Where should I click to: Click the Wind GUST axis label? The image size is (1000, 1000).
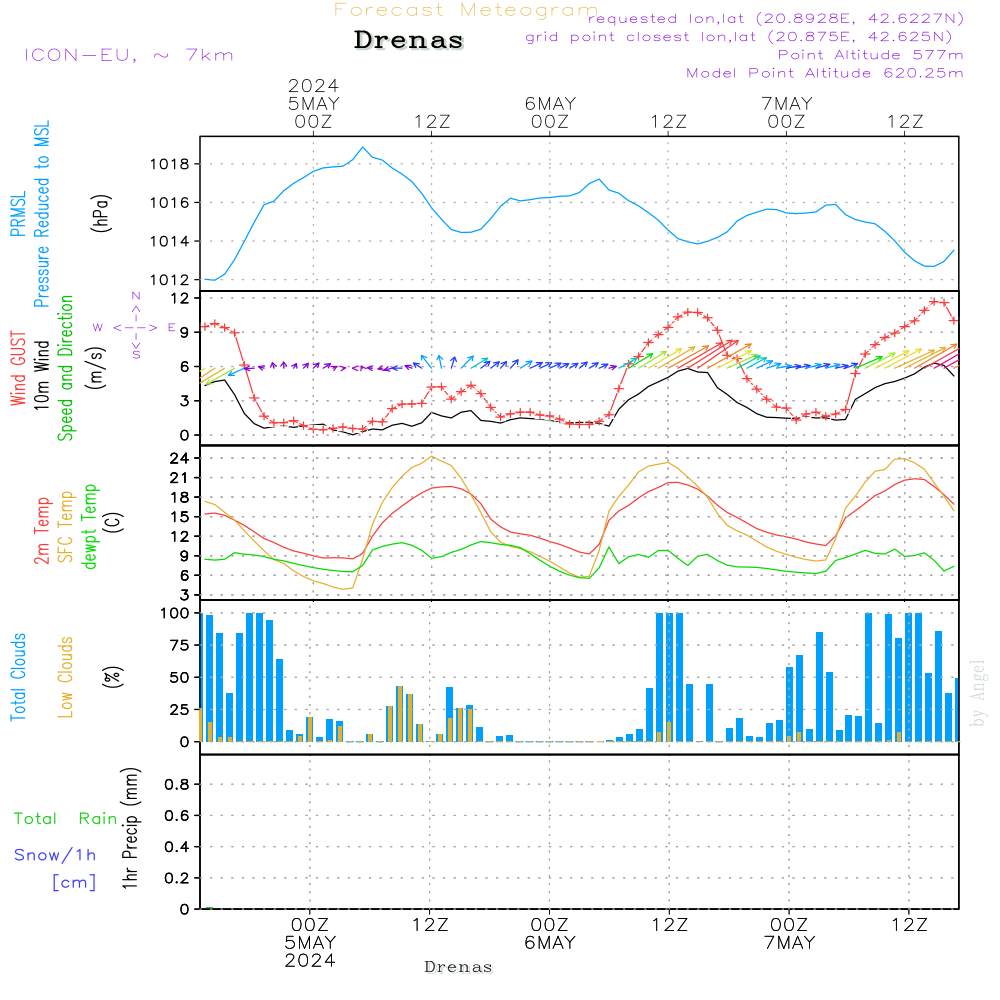18,368
